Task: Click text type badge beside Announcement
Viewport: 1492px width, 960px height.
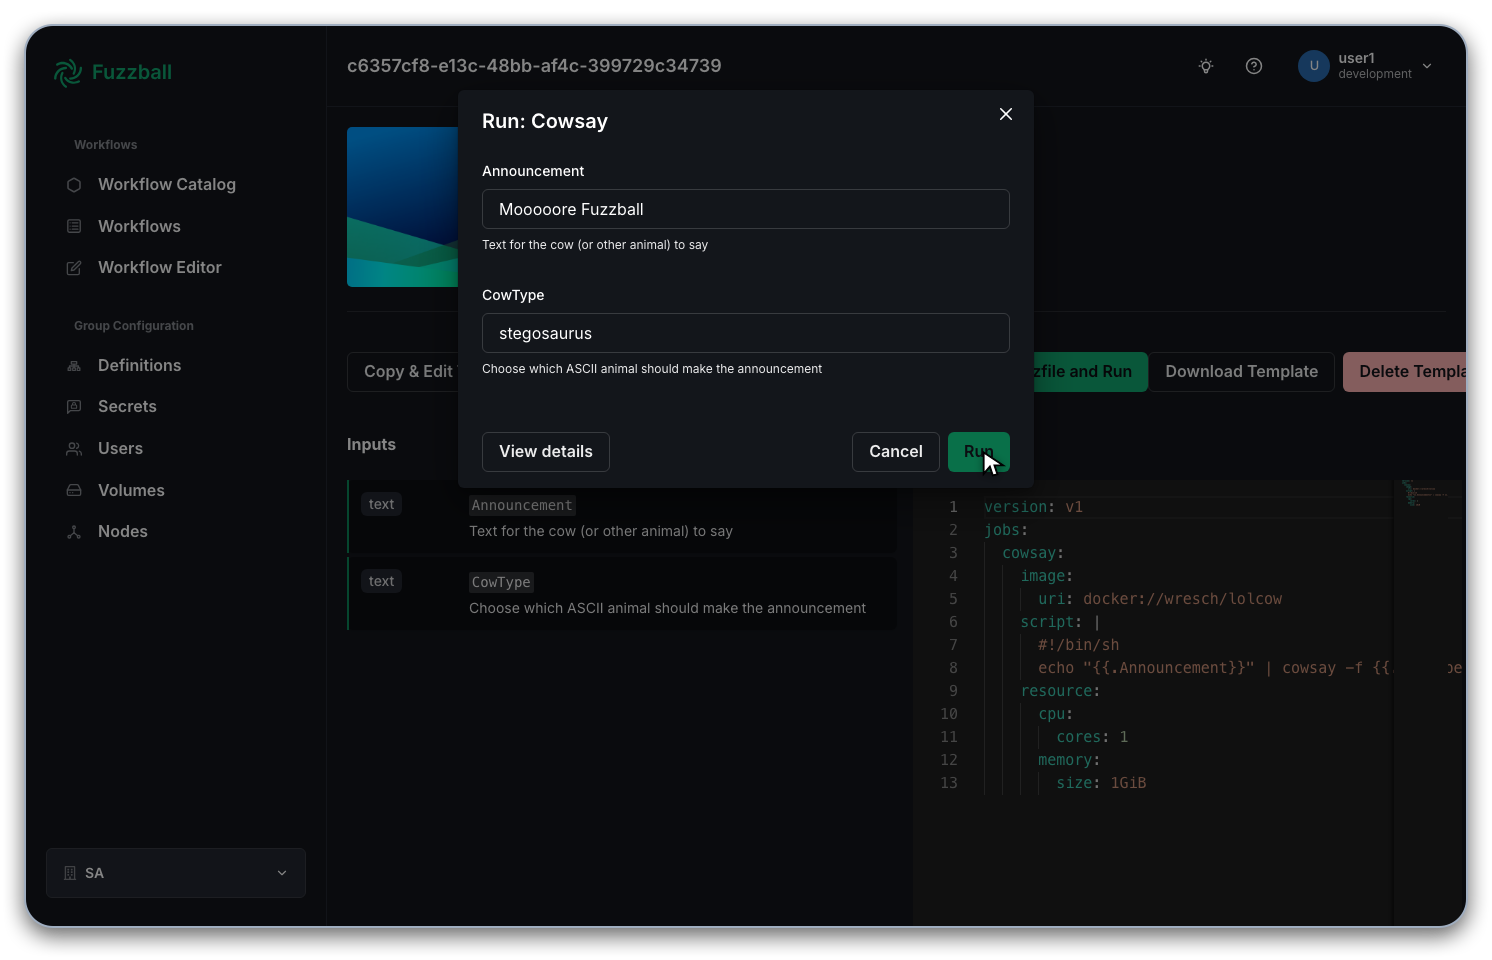Action: (381, 505)
